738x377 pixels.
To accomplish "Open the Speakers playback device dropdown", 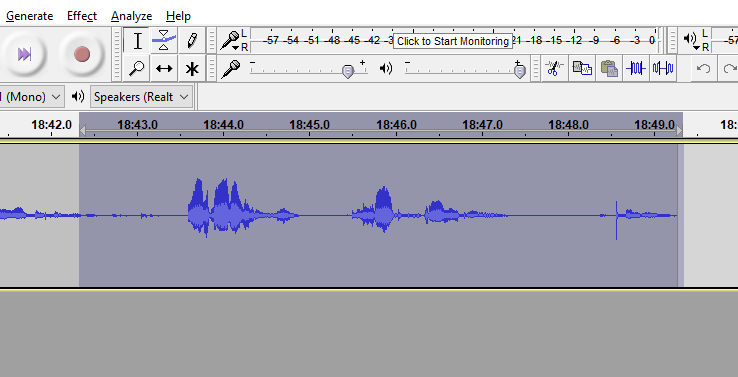I will pos(141,97).
